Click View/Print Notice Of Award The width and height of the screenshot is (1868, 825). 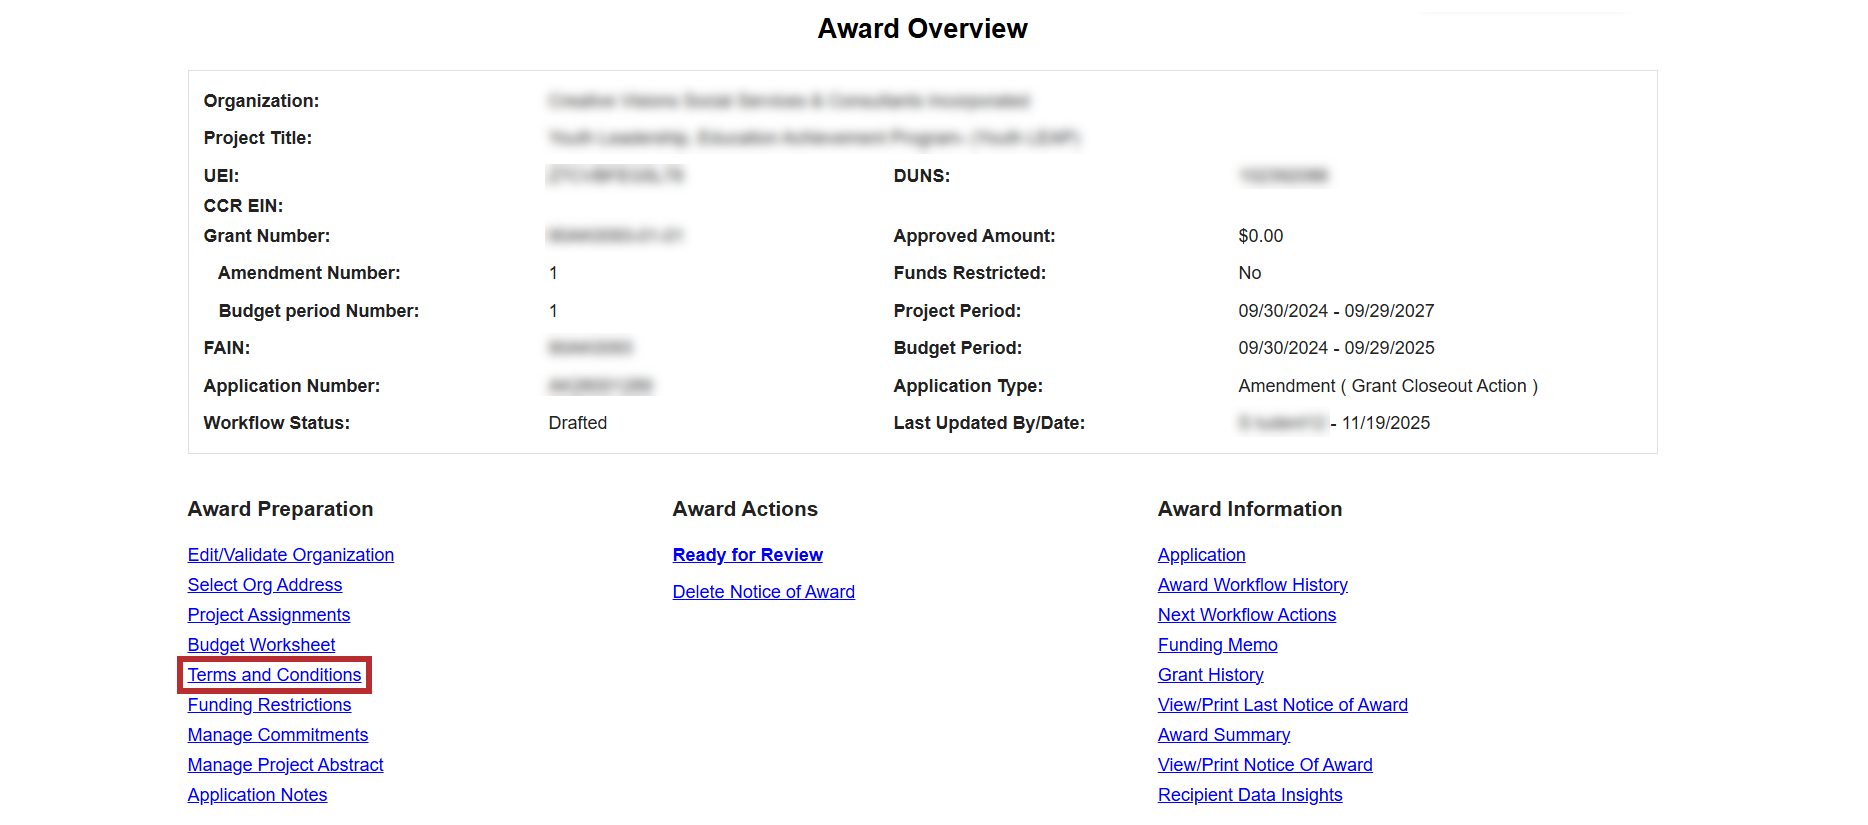pos(1264,765)
